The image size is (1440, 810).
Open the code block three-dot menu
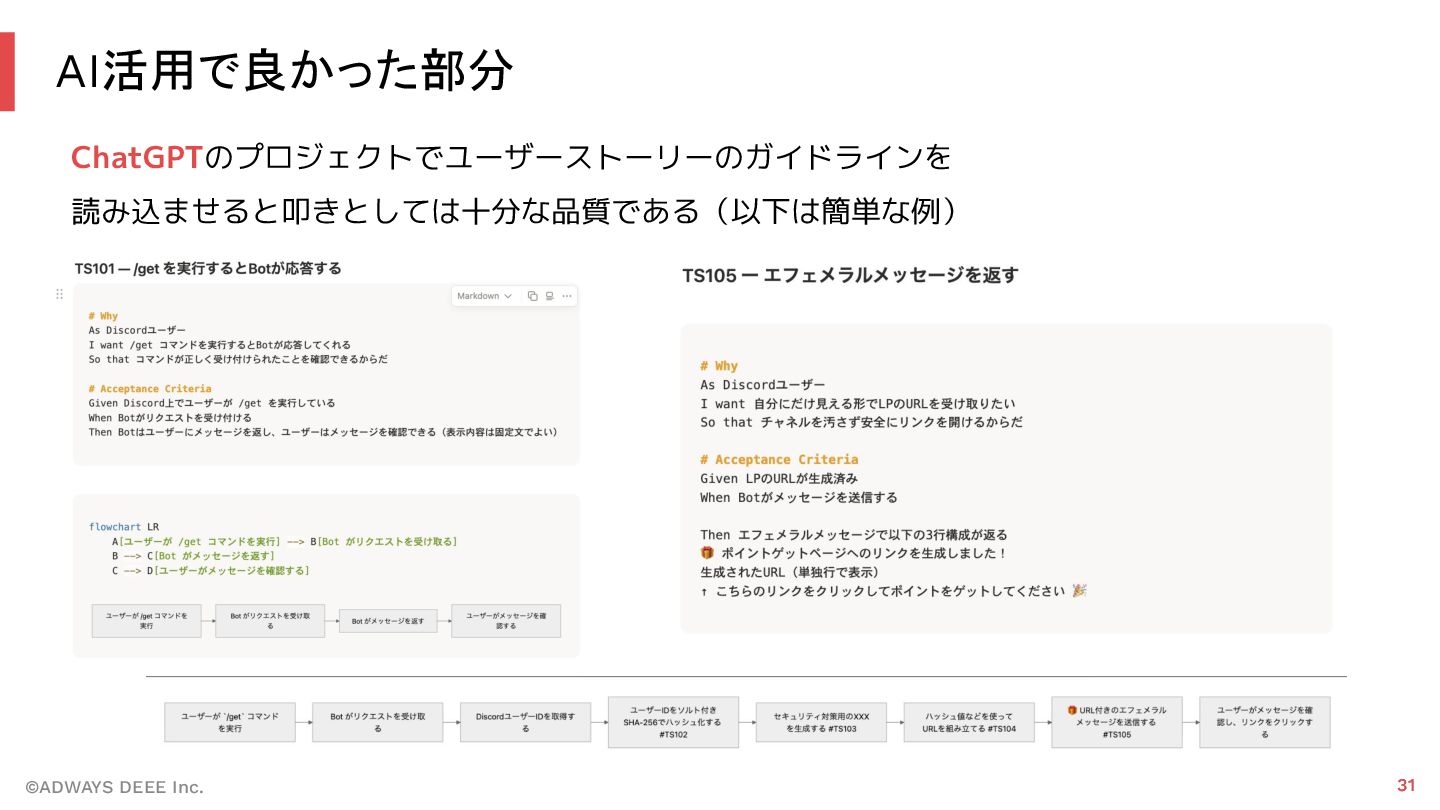[567, 296]
